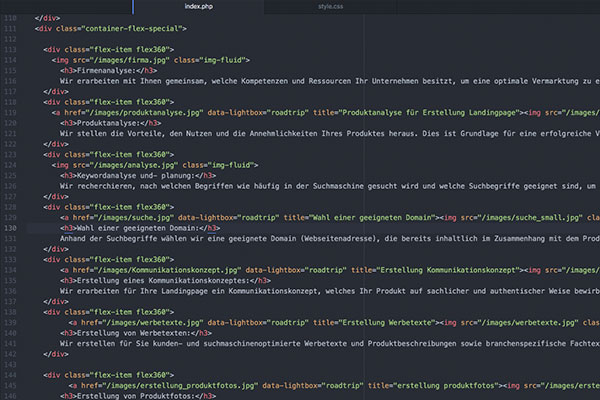This screenshot has height=400, width=600.
Task: Place cursor in "container-flex-special" class value
Action: [132, 29]
